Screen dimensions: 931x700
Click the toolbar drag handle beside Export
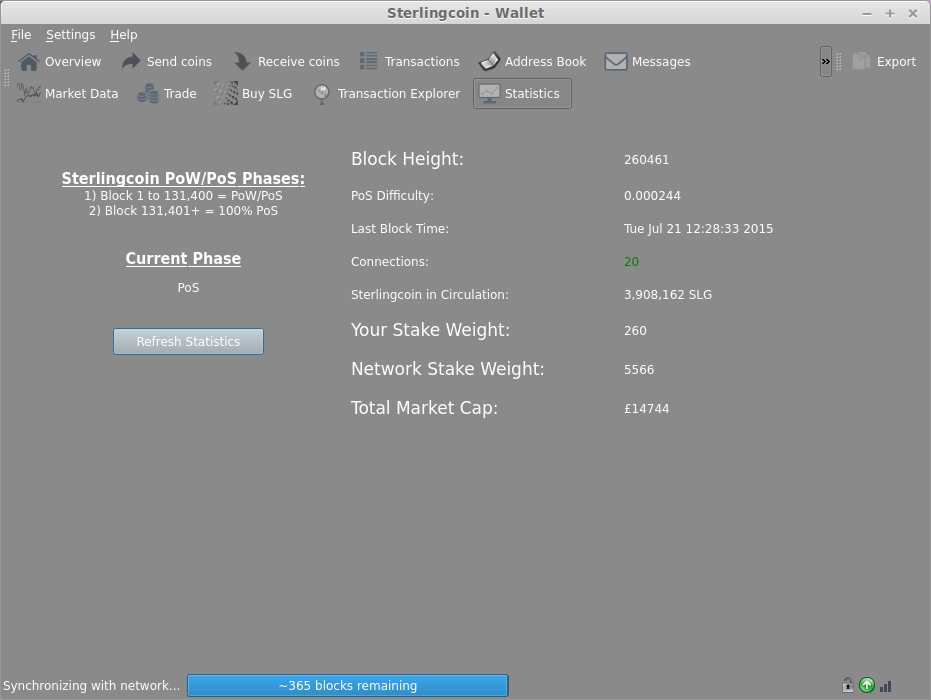[x=839, y=61]
